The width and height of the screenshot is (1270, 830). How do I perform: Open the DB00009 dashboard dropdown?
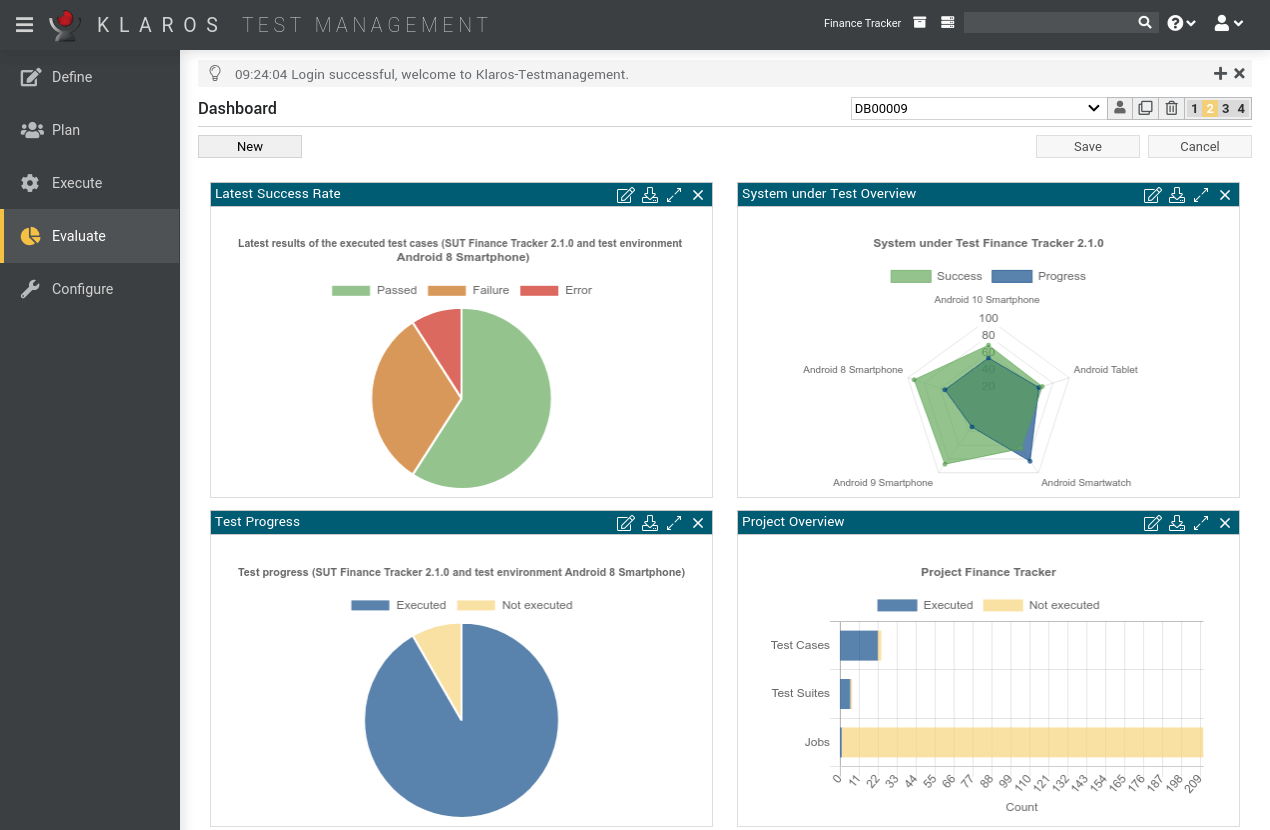(x=977, y=108)
